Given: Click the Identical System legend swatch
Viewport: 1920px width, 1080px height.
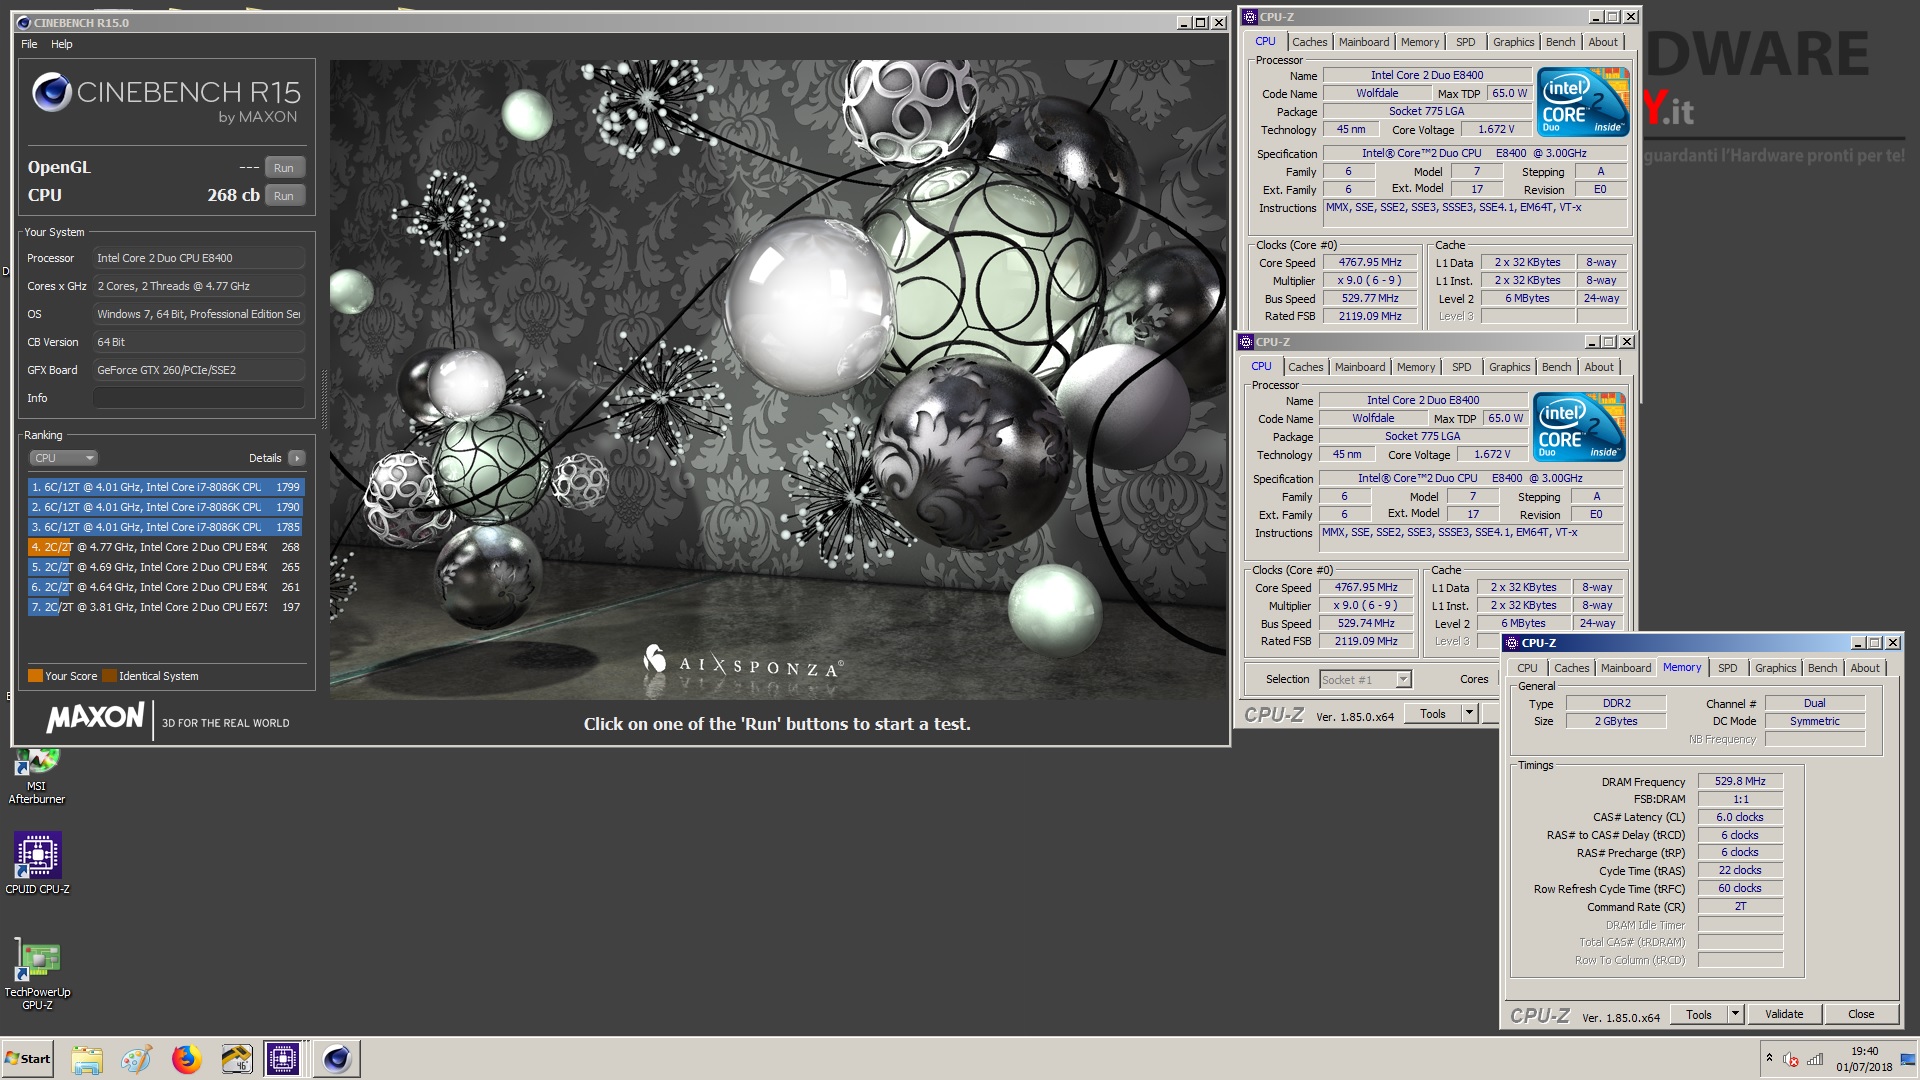Looking at the screenshot, I should click(x=110, y=676).
